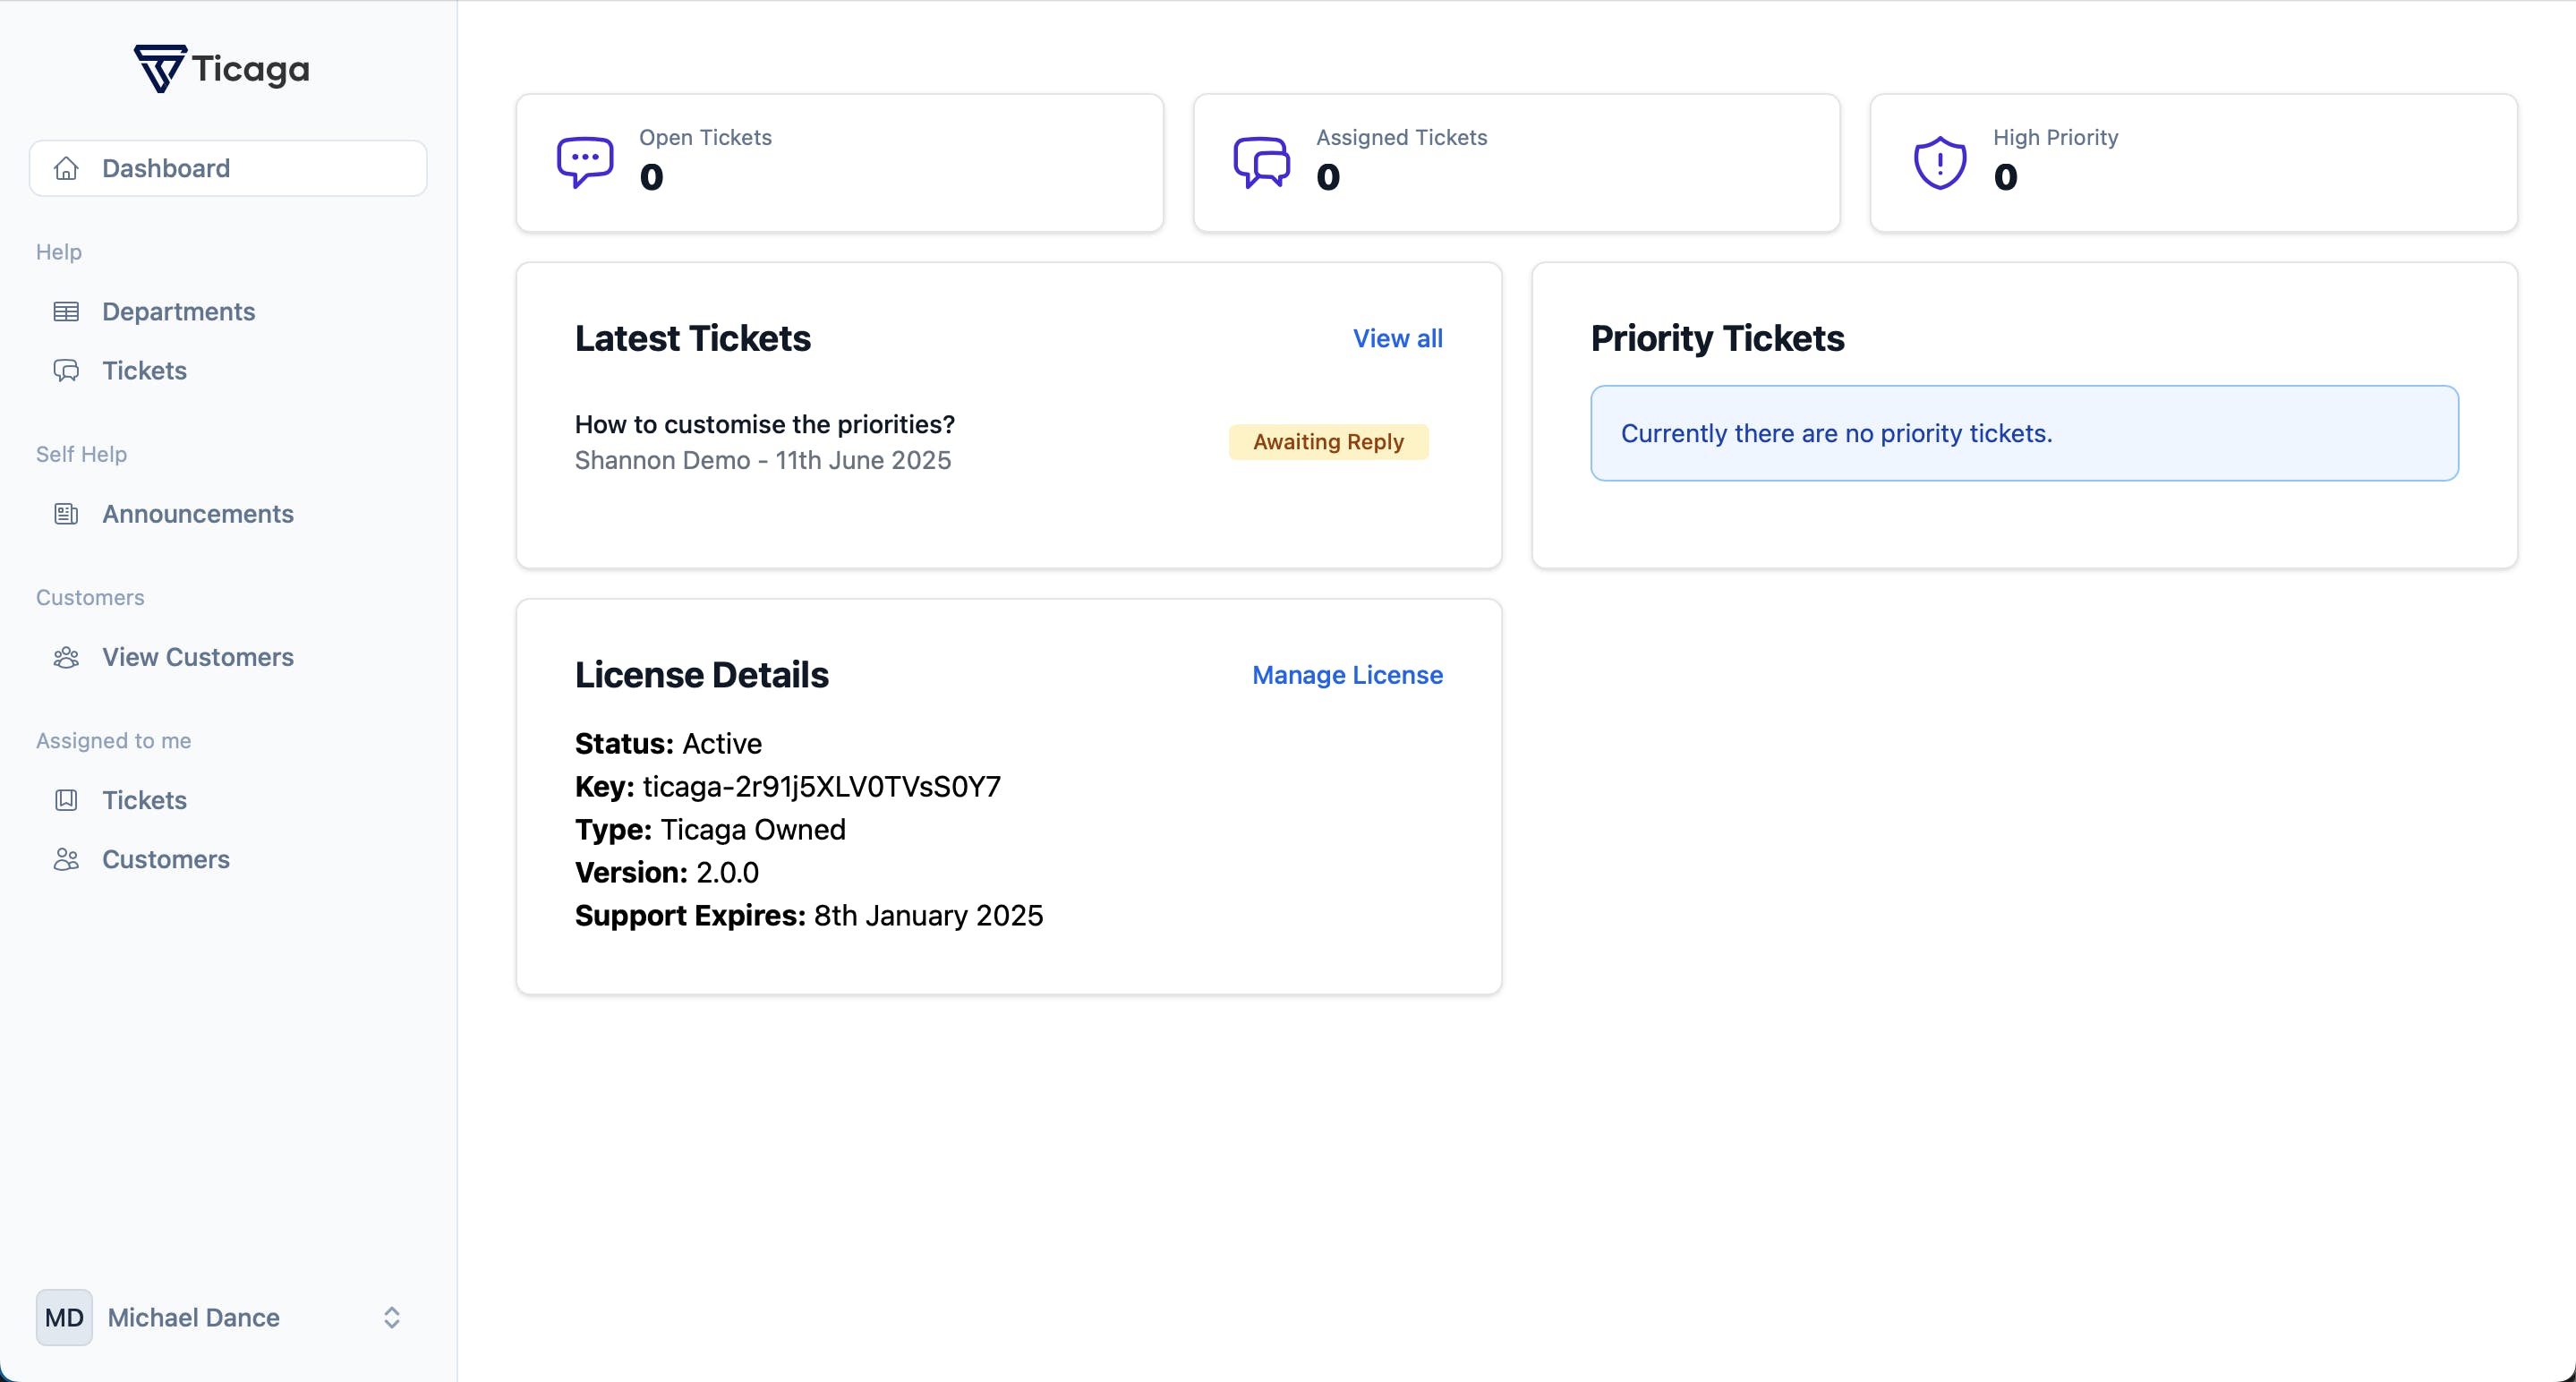Click the Departments table icon

tap(66, 312)
